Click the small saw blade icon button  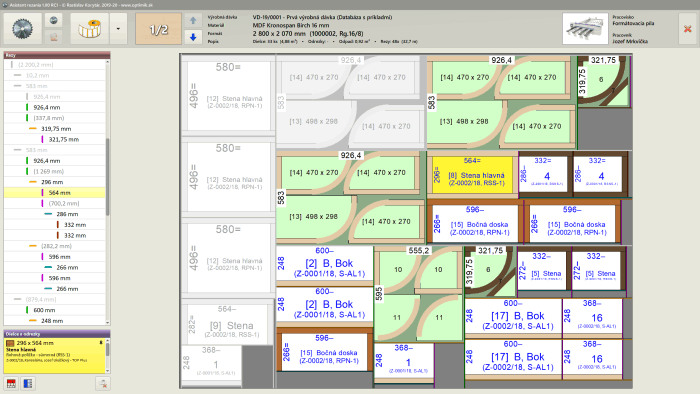[x=54, y=21]
